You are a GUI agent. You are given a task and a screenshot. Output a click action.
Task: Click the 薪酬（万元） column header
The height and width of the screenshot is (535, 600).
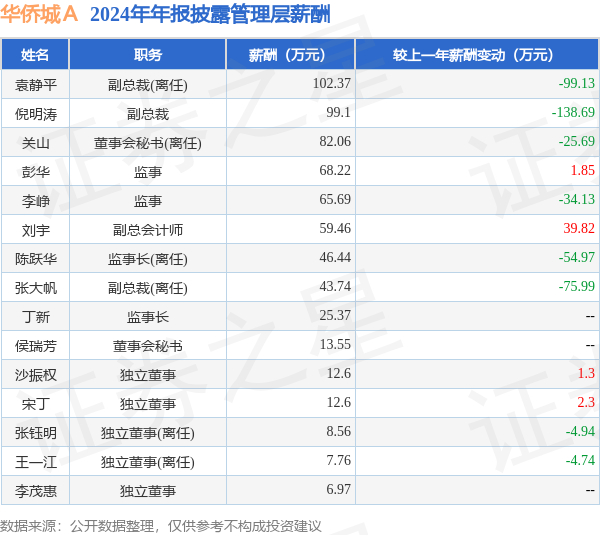(x=290, y=55)
